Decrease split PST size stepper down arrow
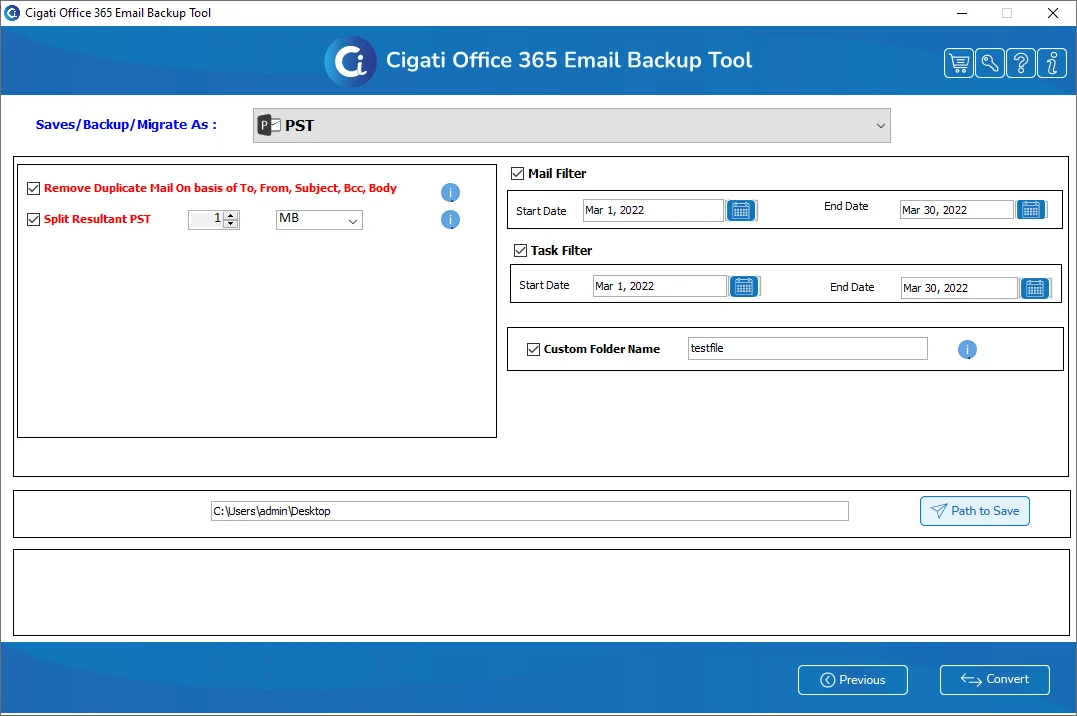 (x=231, y=224)
